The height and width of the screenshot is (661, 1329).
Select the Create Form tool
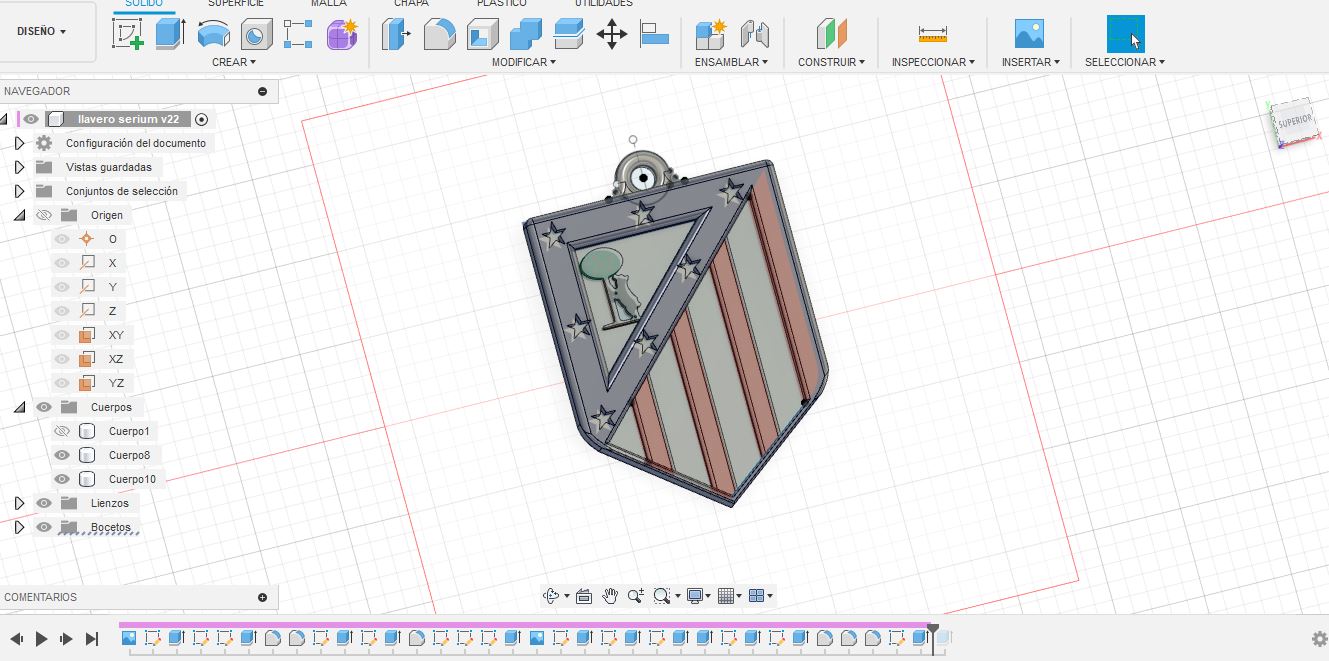pos(343,35)
